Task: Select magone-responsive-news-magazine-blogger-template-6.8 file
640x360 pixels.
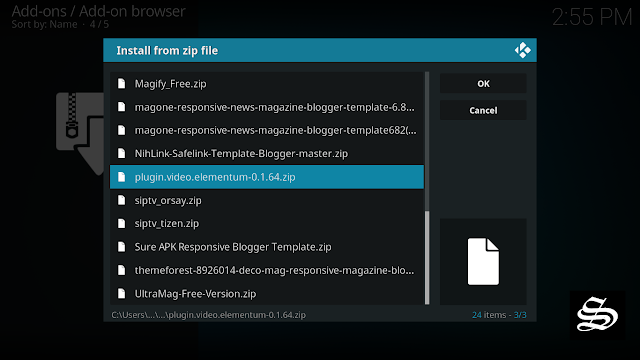Action: [x=267, y=107]
